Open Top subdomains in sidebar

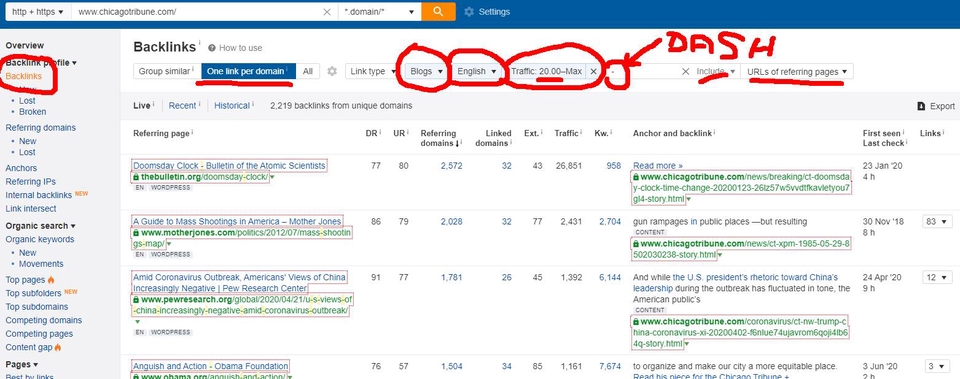click(37, 306)
